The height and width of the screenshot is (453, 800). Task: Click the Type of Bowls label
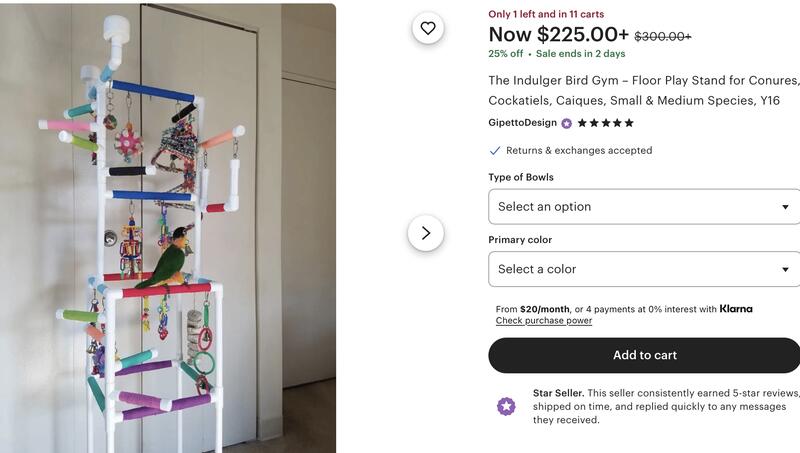(521, 177)
